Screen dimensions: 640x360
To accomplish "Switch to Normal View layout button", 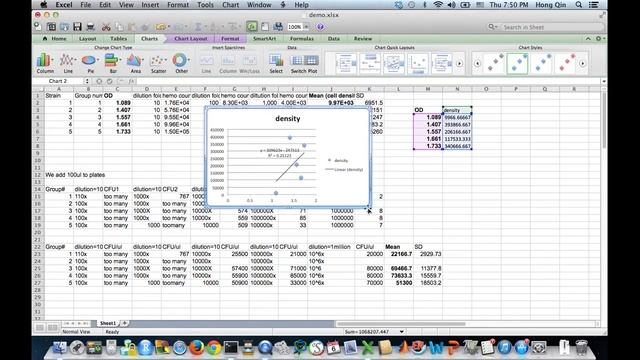I will pyautogui.click(x=40, y=328).
